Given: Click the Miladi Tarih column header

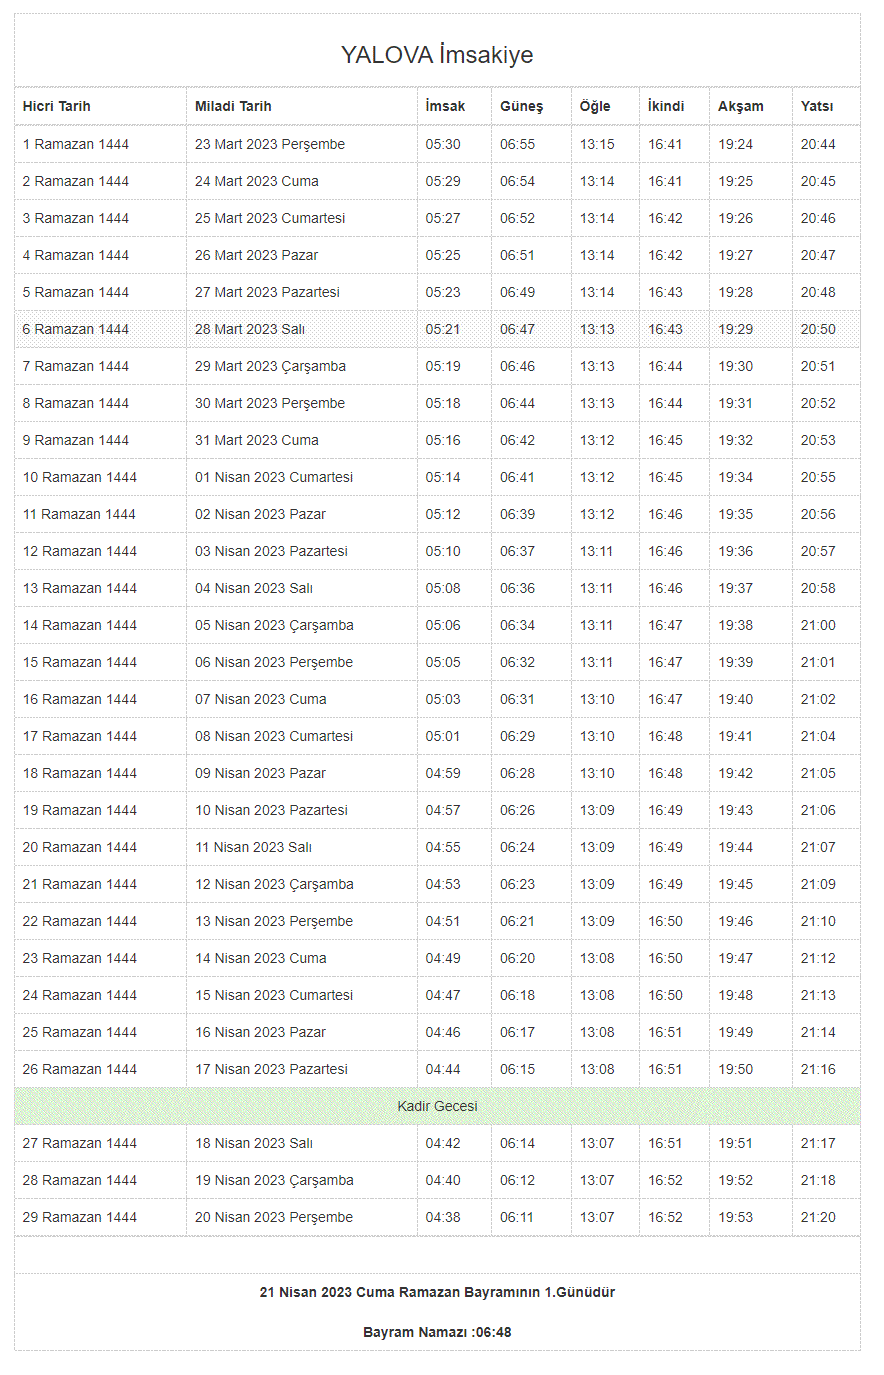Looking at the screenshot, I should (233, 106).
